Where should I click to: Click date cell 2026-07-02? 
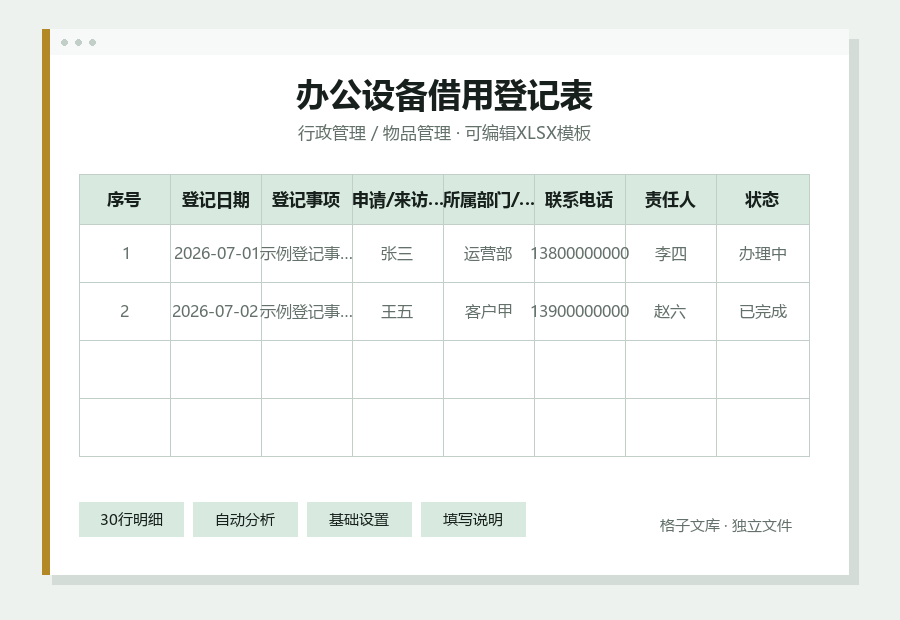click(216, 311)
